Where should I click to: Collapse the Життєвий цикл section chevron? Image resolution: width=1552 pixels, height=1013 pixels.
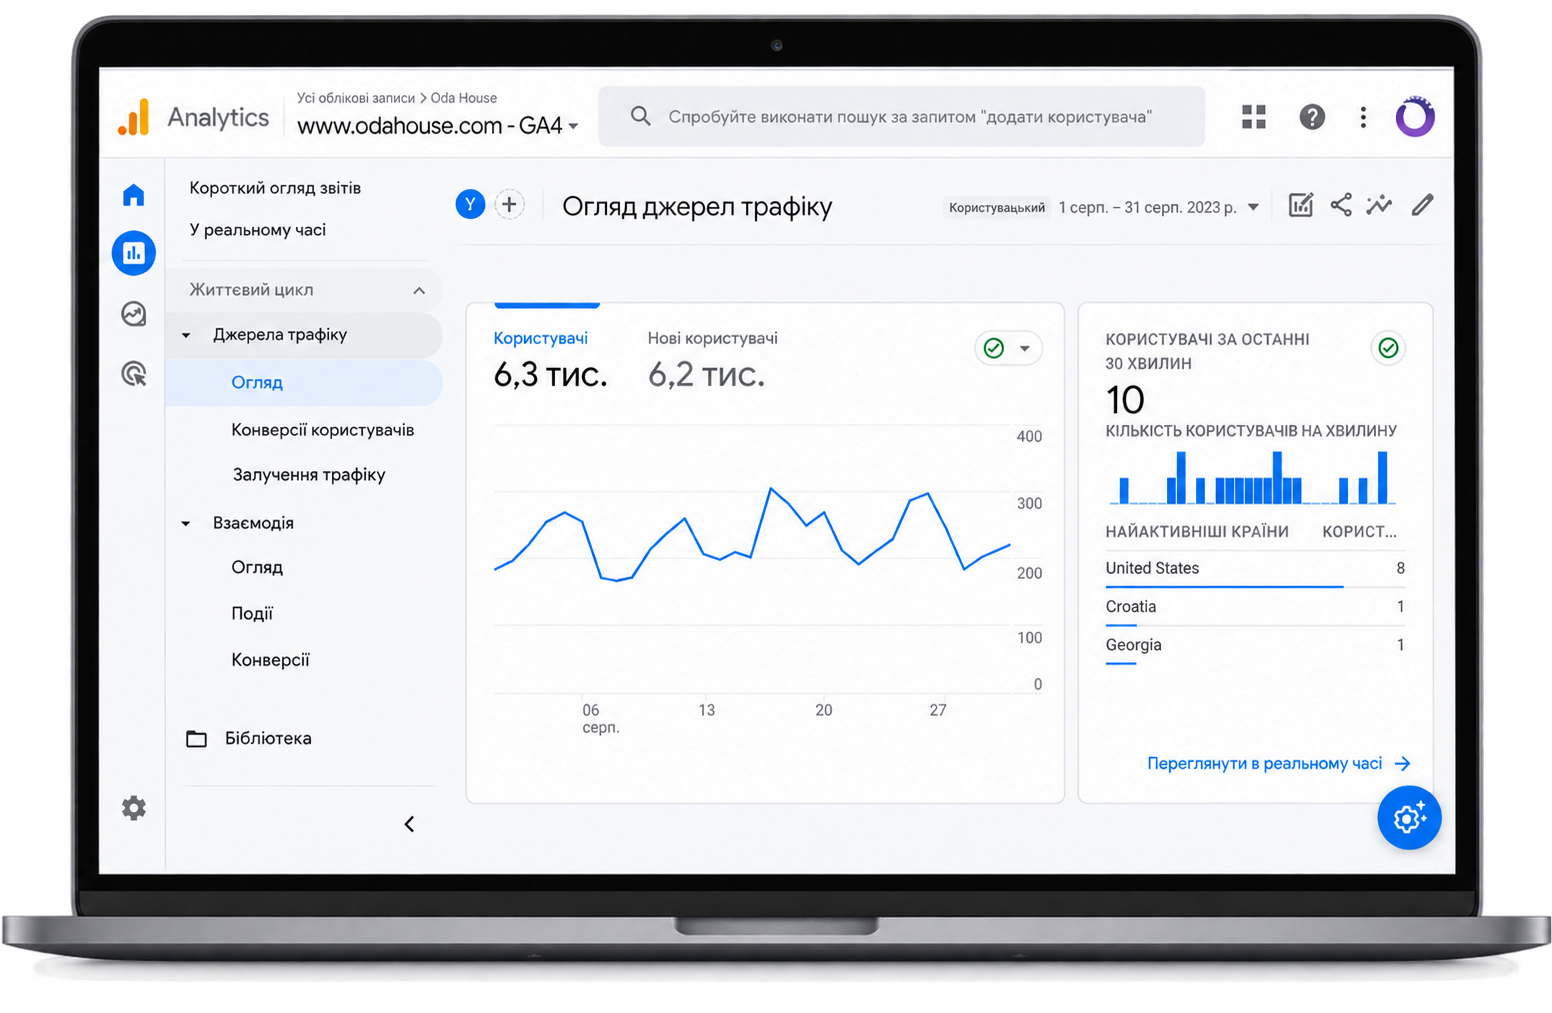[x=419, y=290]
